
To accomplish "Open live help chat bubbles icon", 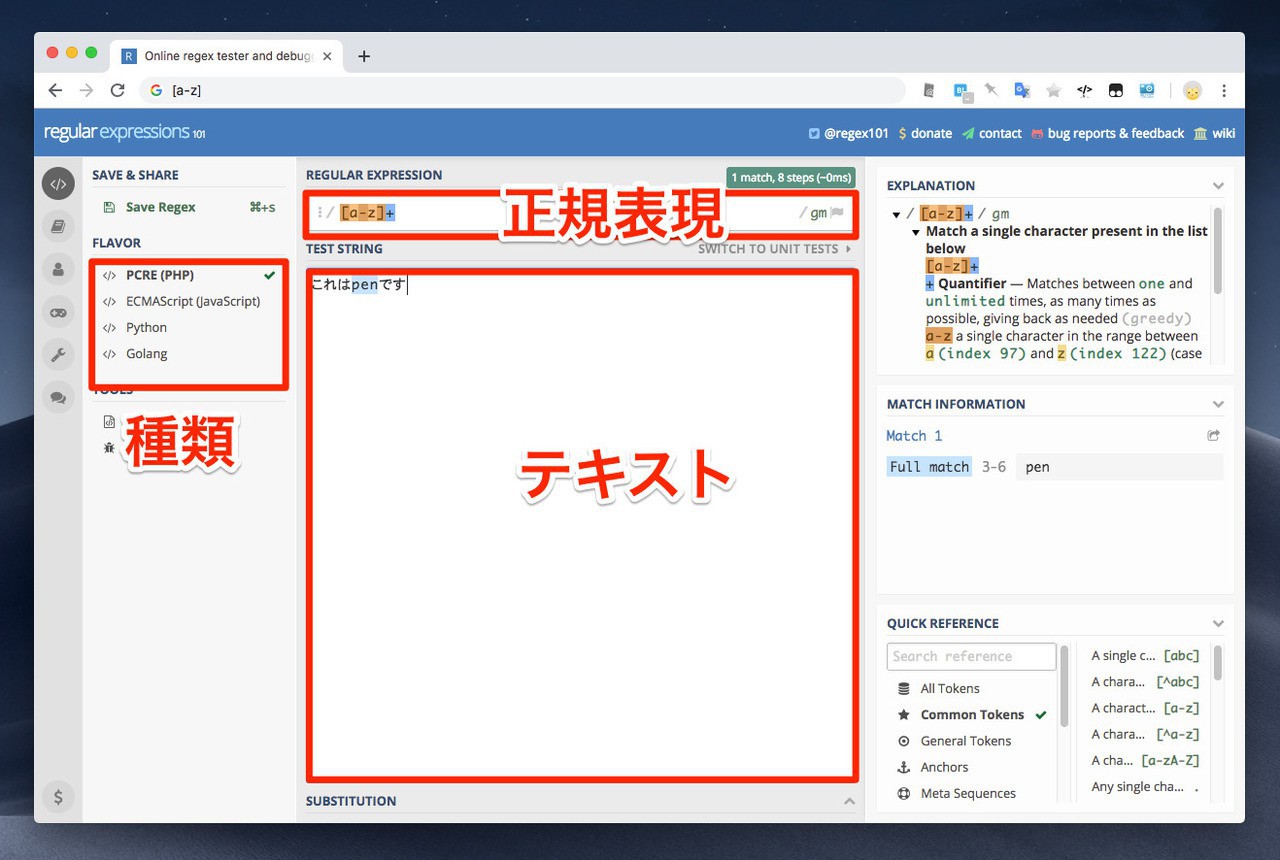I will (x=58, y=397).
